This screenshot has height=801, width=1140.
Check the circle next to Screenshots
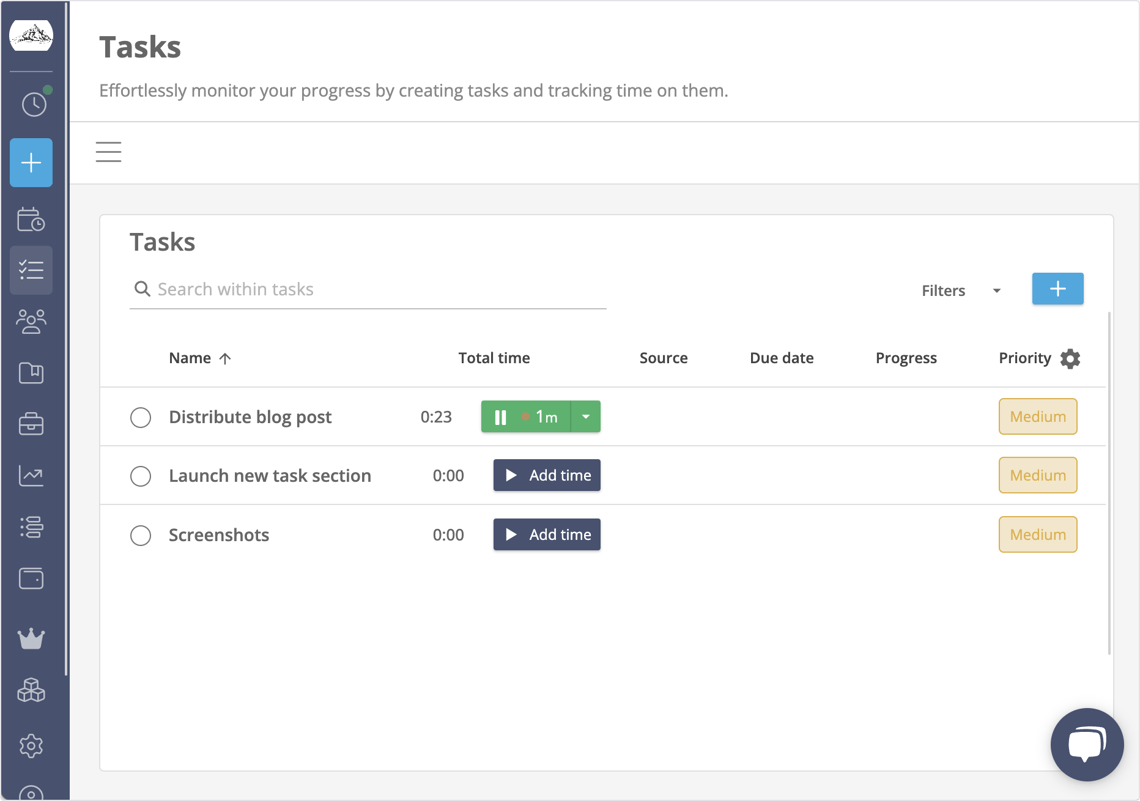140,535
